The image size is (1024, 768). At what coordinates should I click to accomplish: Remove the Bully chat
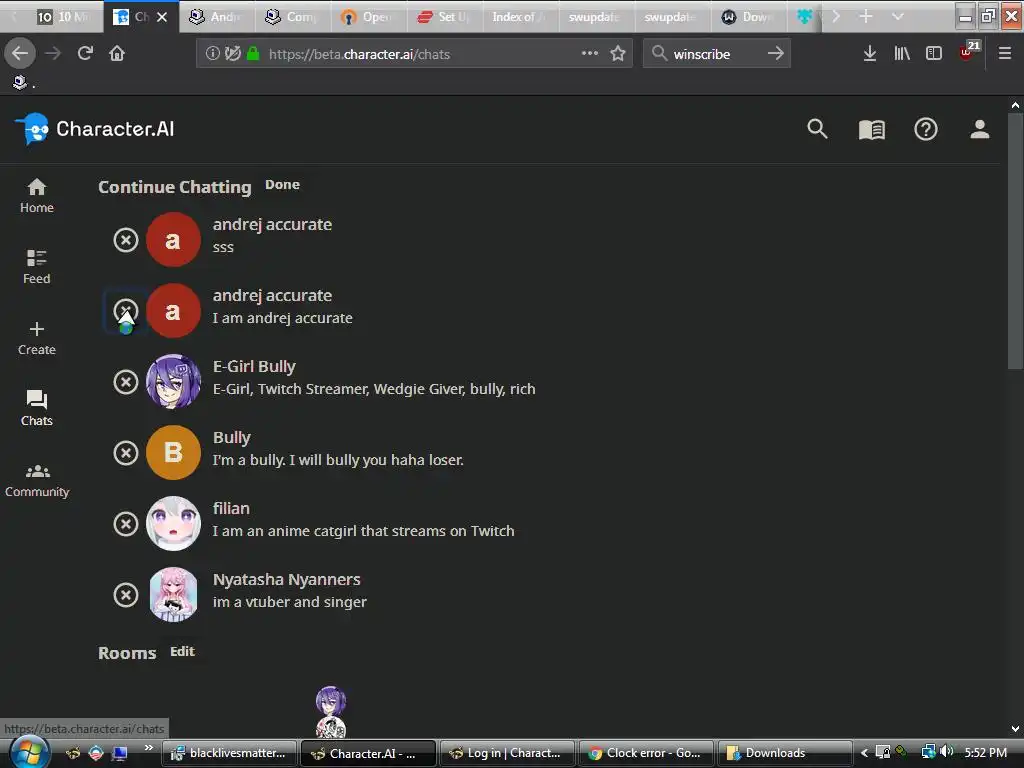pos(126,453)
